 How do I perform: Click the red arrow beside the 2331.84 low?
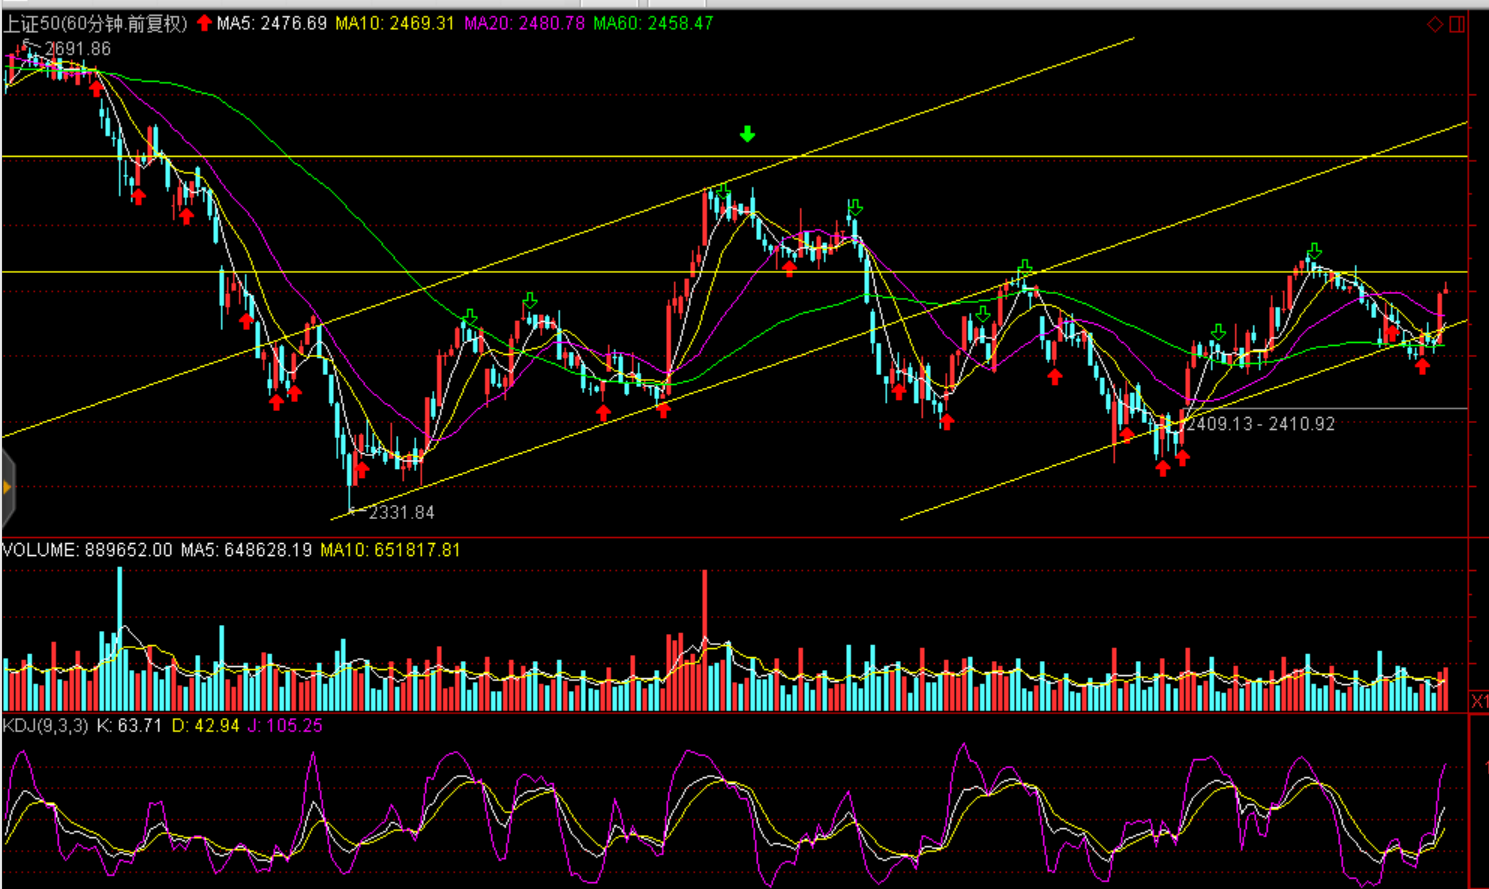coord(362,468)
